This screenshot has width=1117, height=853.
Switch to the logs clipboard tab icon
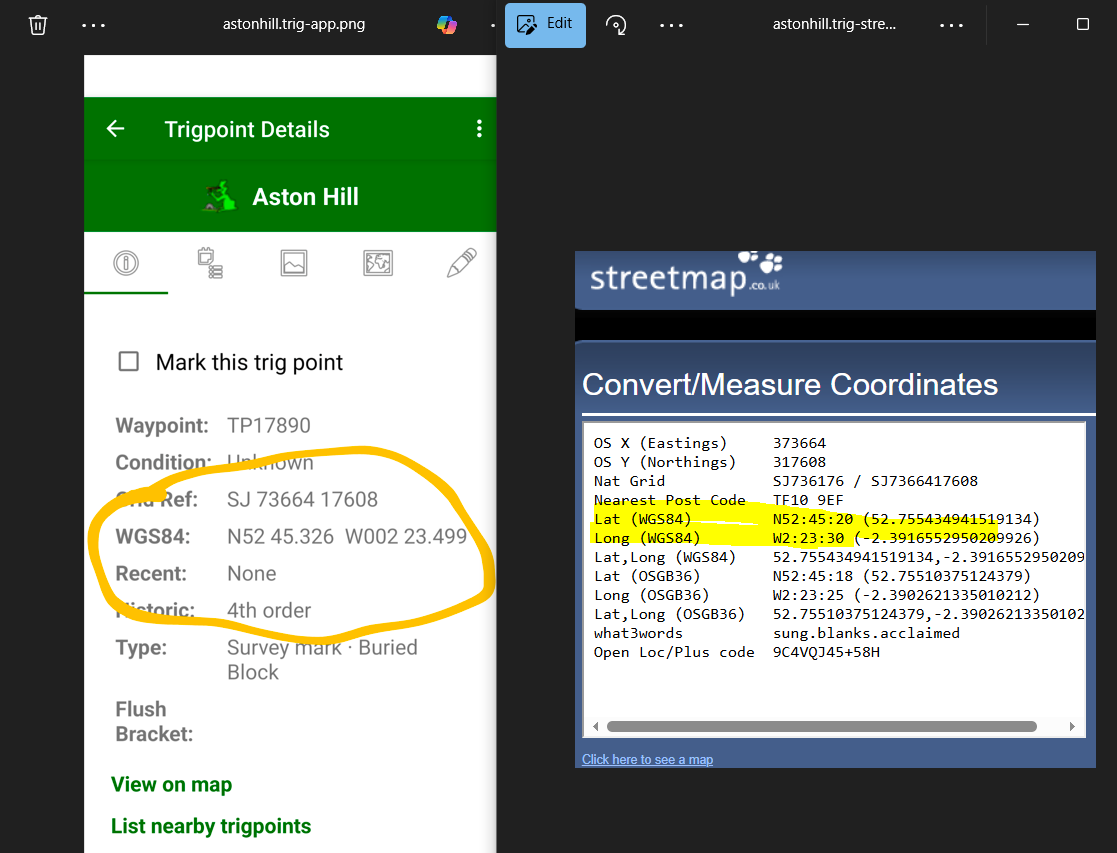(210, 263)
